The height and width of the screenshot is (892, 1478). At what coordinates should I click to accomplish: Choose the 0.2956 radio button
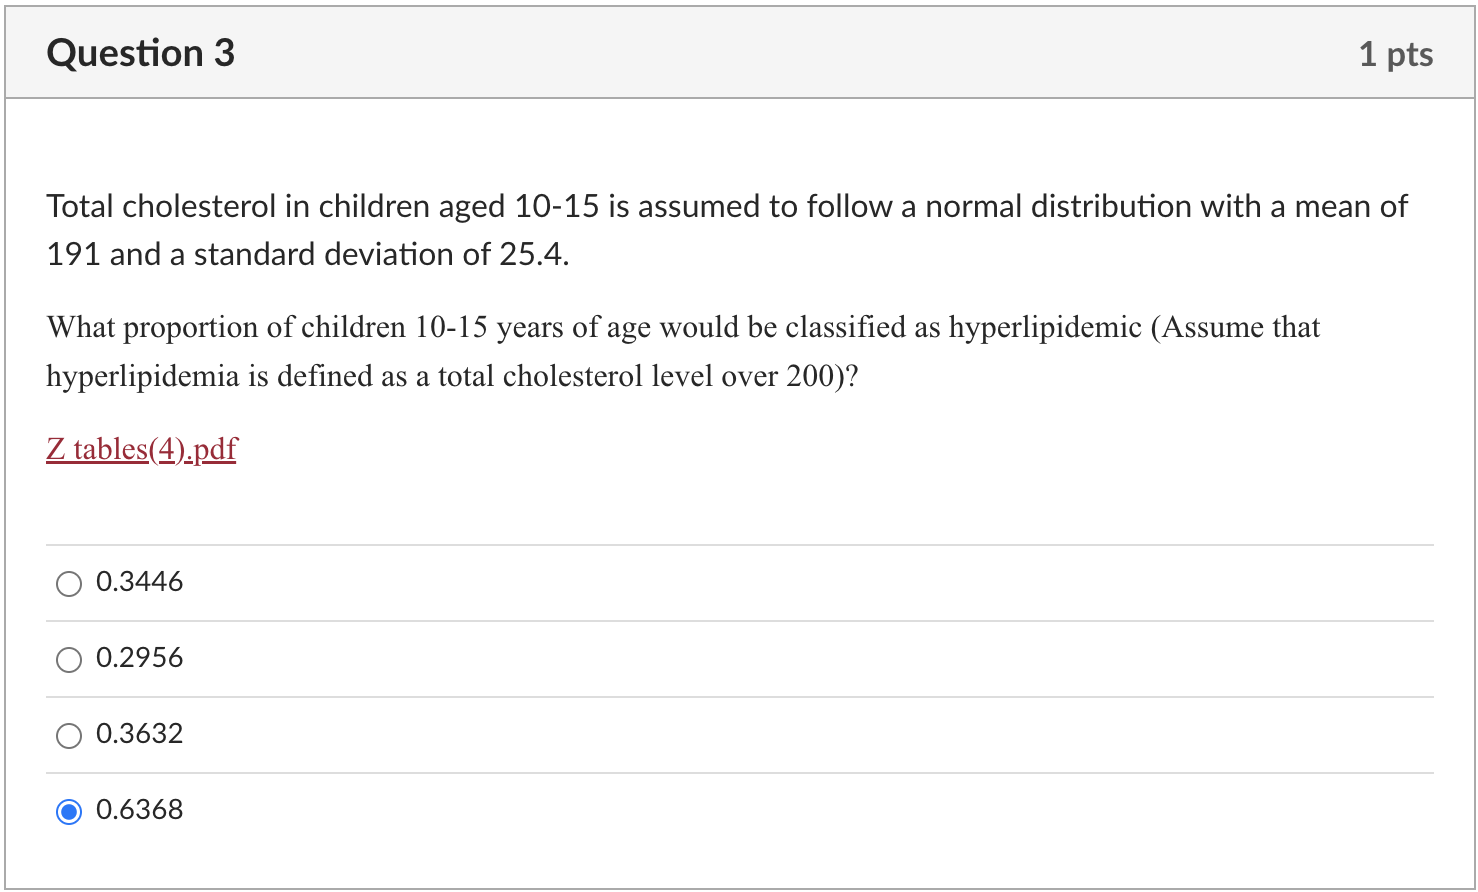coord(69,659)
